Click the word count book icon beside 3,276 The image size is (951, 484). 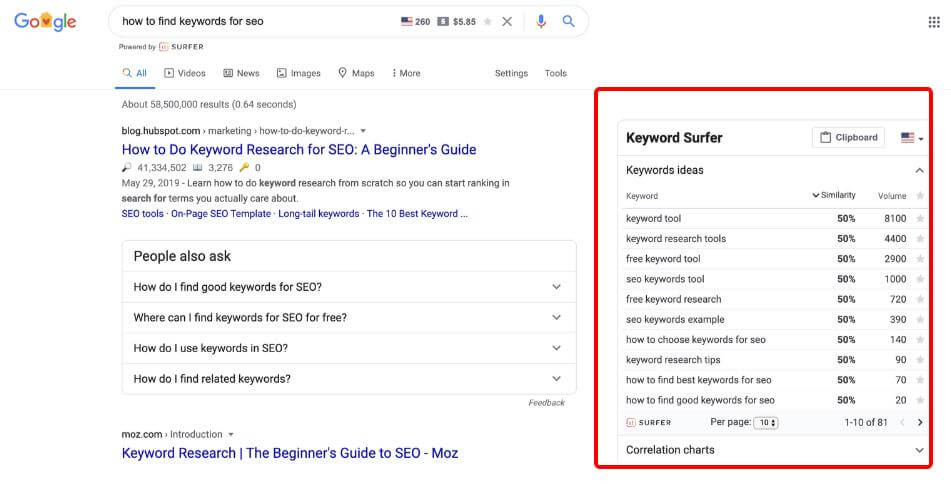pyautogui.click(x=197, y=168)
